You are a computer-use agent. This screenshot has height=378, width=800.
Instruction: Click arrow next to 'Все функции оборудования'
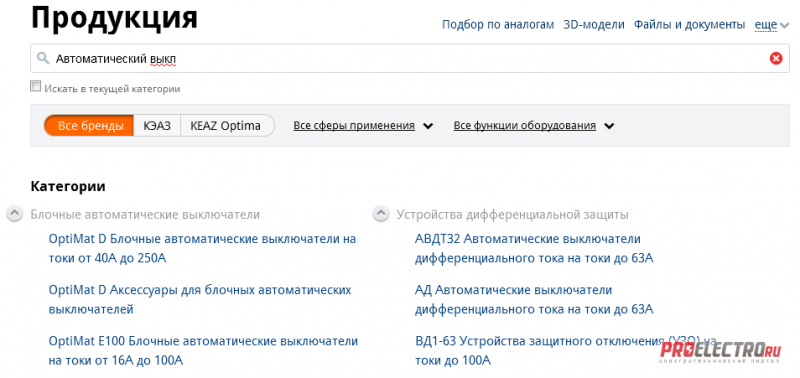(x=609, y=126)
